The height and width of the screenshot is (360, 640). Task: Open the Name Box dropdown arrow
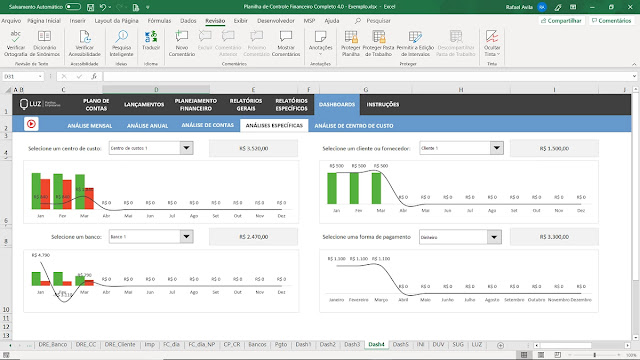(40, 76)
